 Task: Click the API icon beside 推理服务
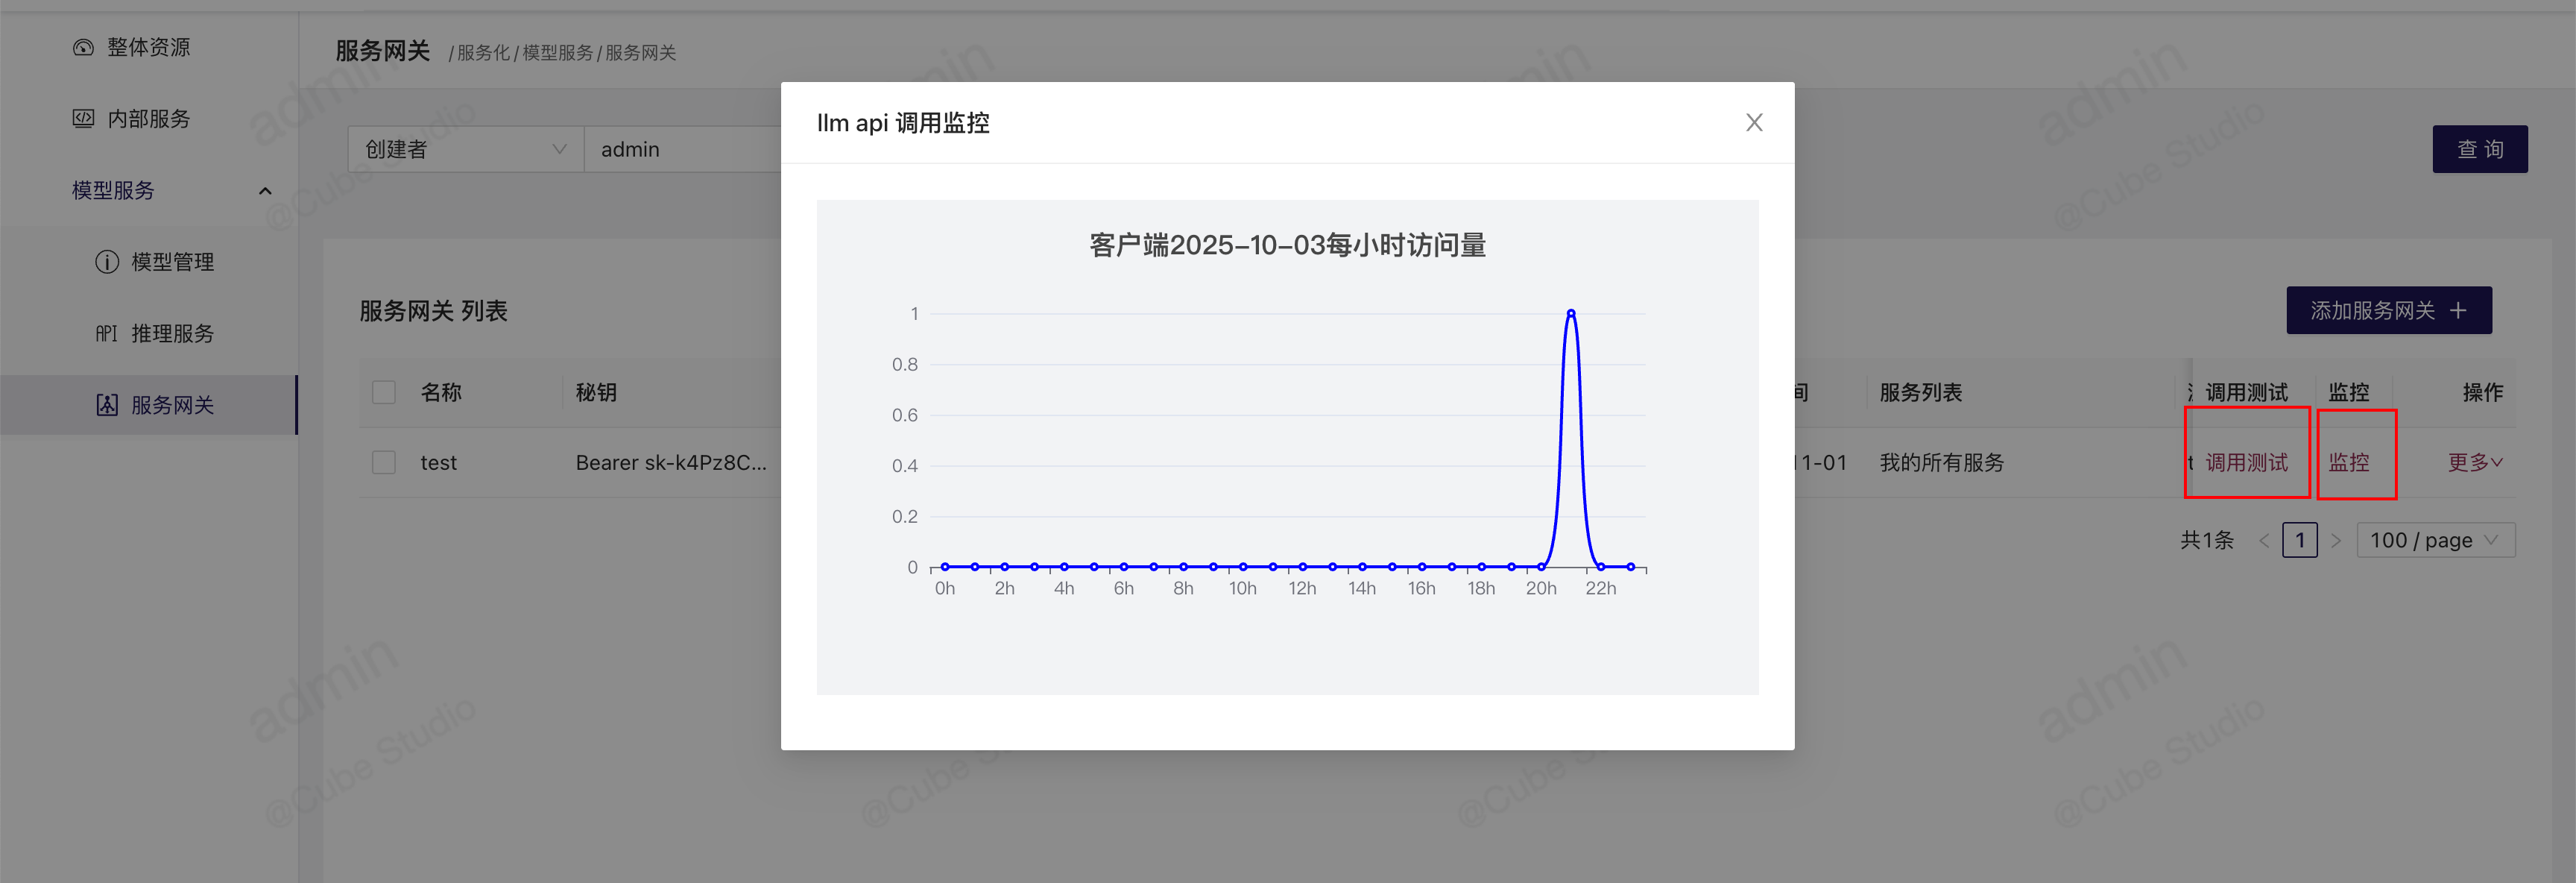(x=106, y=334)
